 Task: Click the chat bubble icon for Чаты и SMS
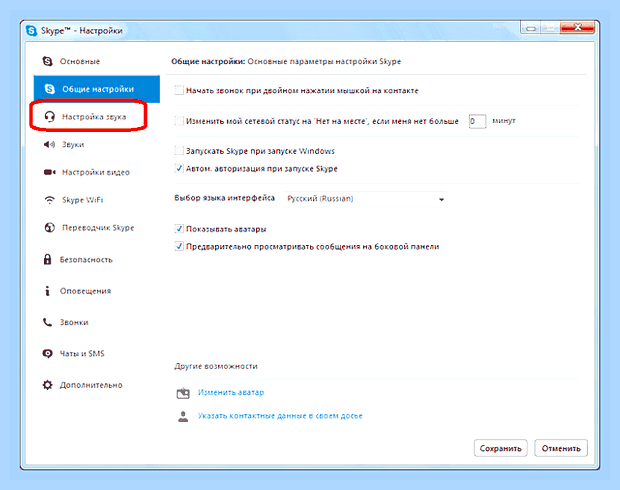[x=47, y=353]
